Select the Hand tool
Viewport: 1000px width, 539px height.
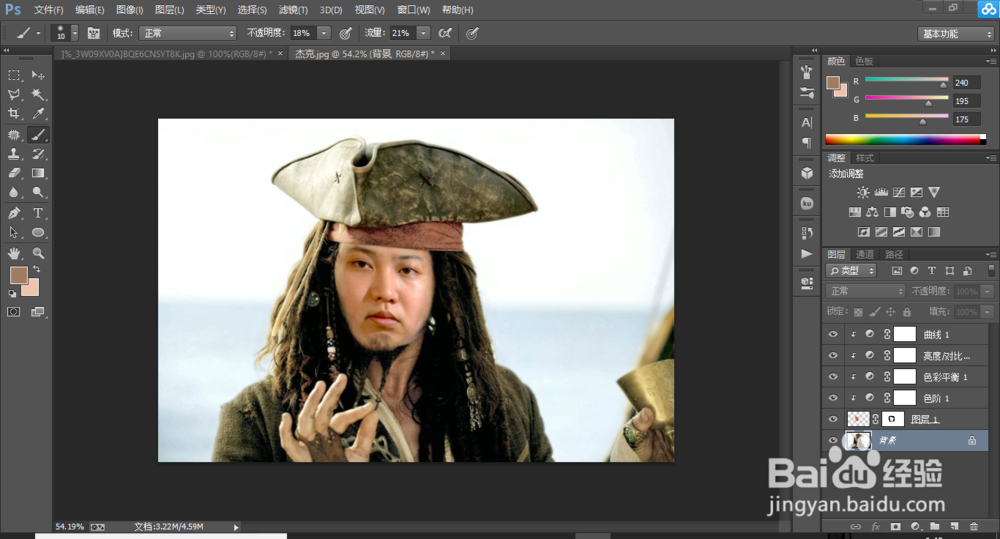coord(13,253)
